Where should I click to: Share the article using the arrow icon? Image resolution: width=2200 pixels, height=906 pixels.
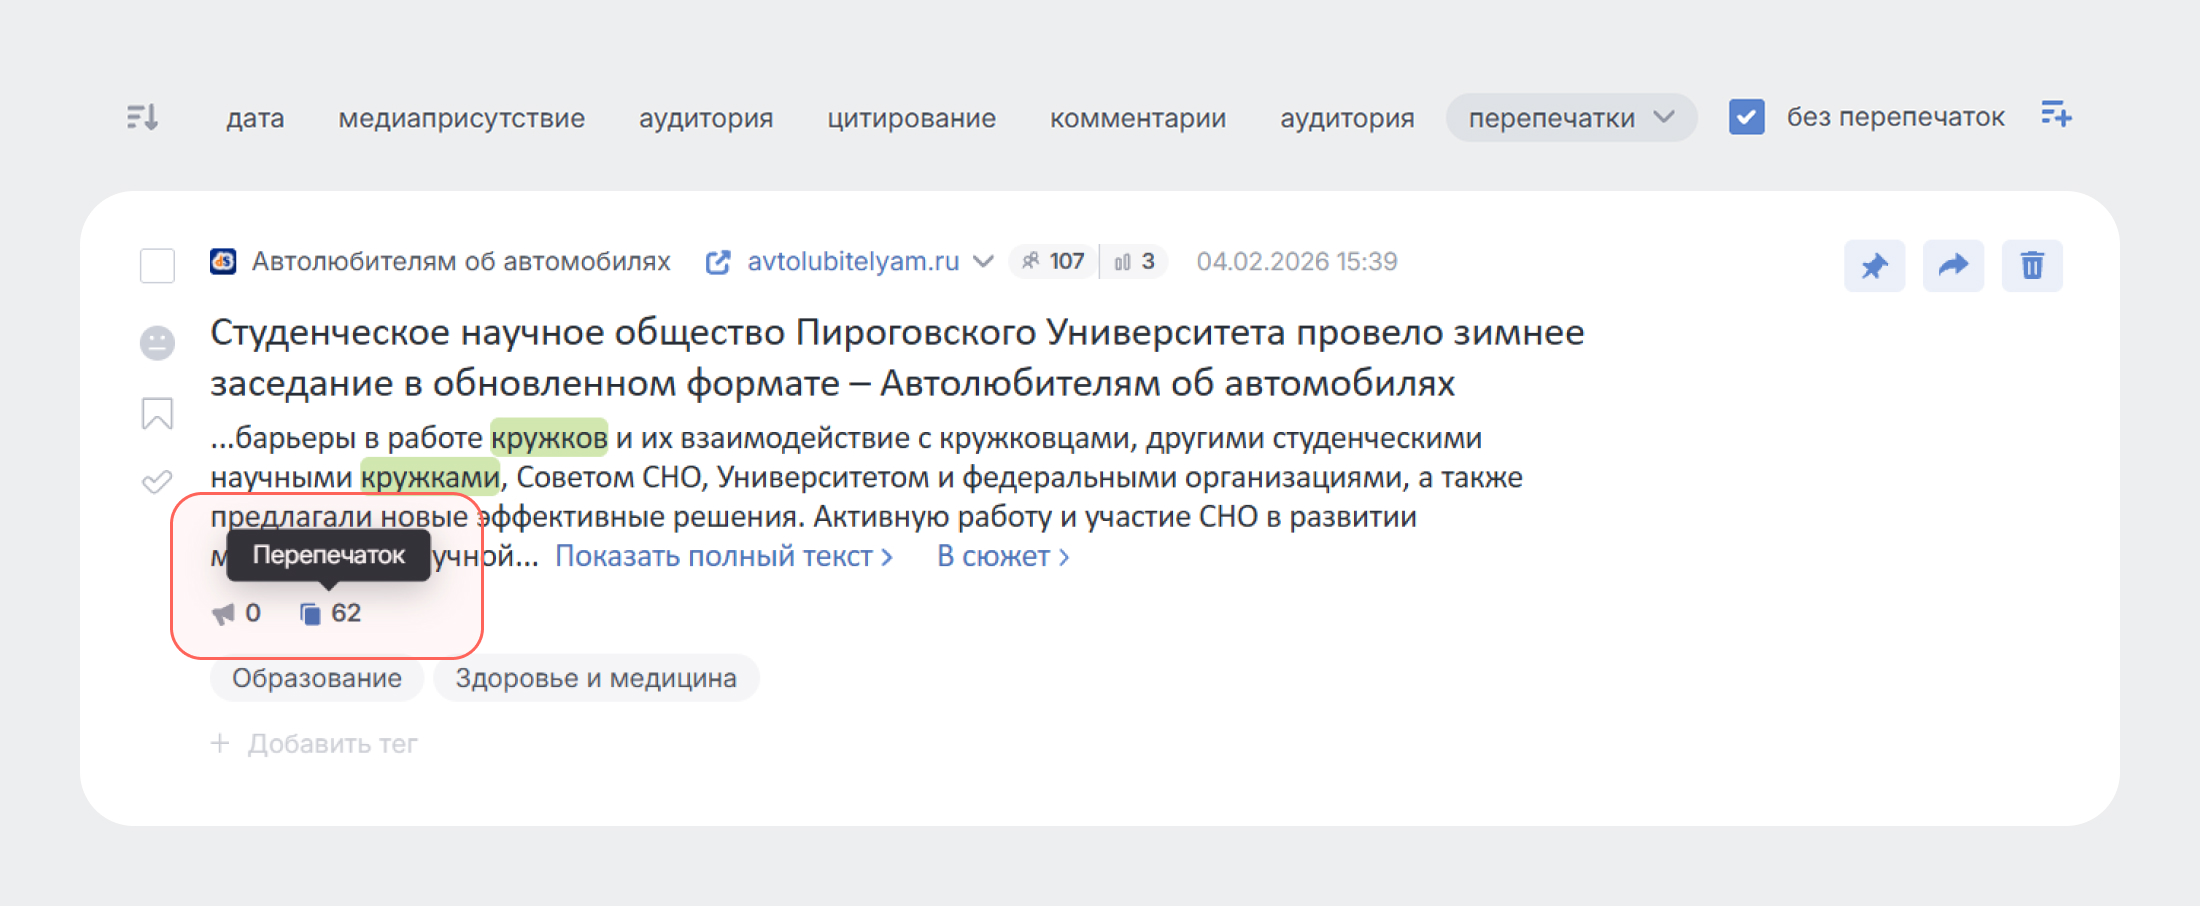(1953, 266)
